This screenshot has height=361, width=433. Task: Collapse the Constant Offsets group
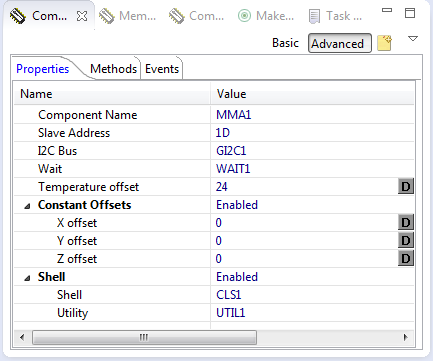click(x=27, y=206)
